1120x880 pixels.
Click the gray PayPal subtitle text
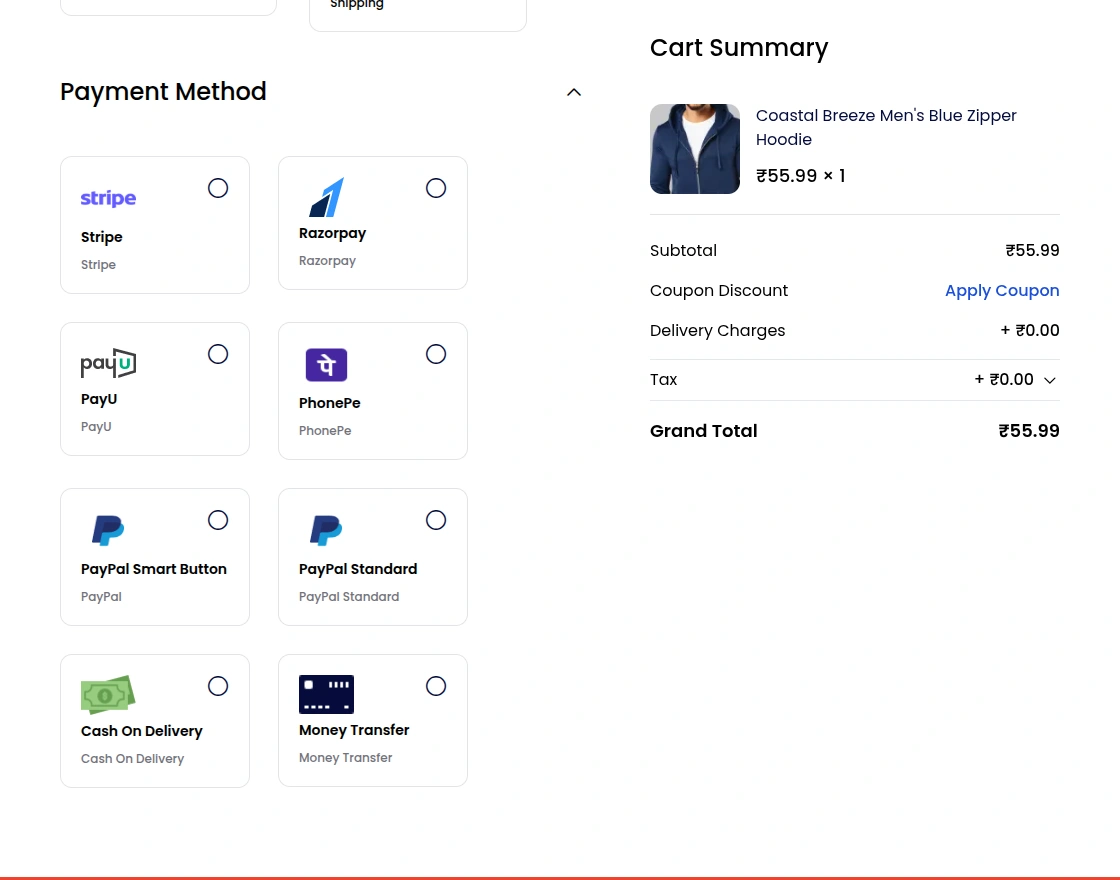(x=101, y=597)
